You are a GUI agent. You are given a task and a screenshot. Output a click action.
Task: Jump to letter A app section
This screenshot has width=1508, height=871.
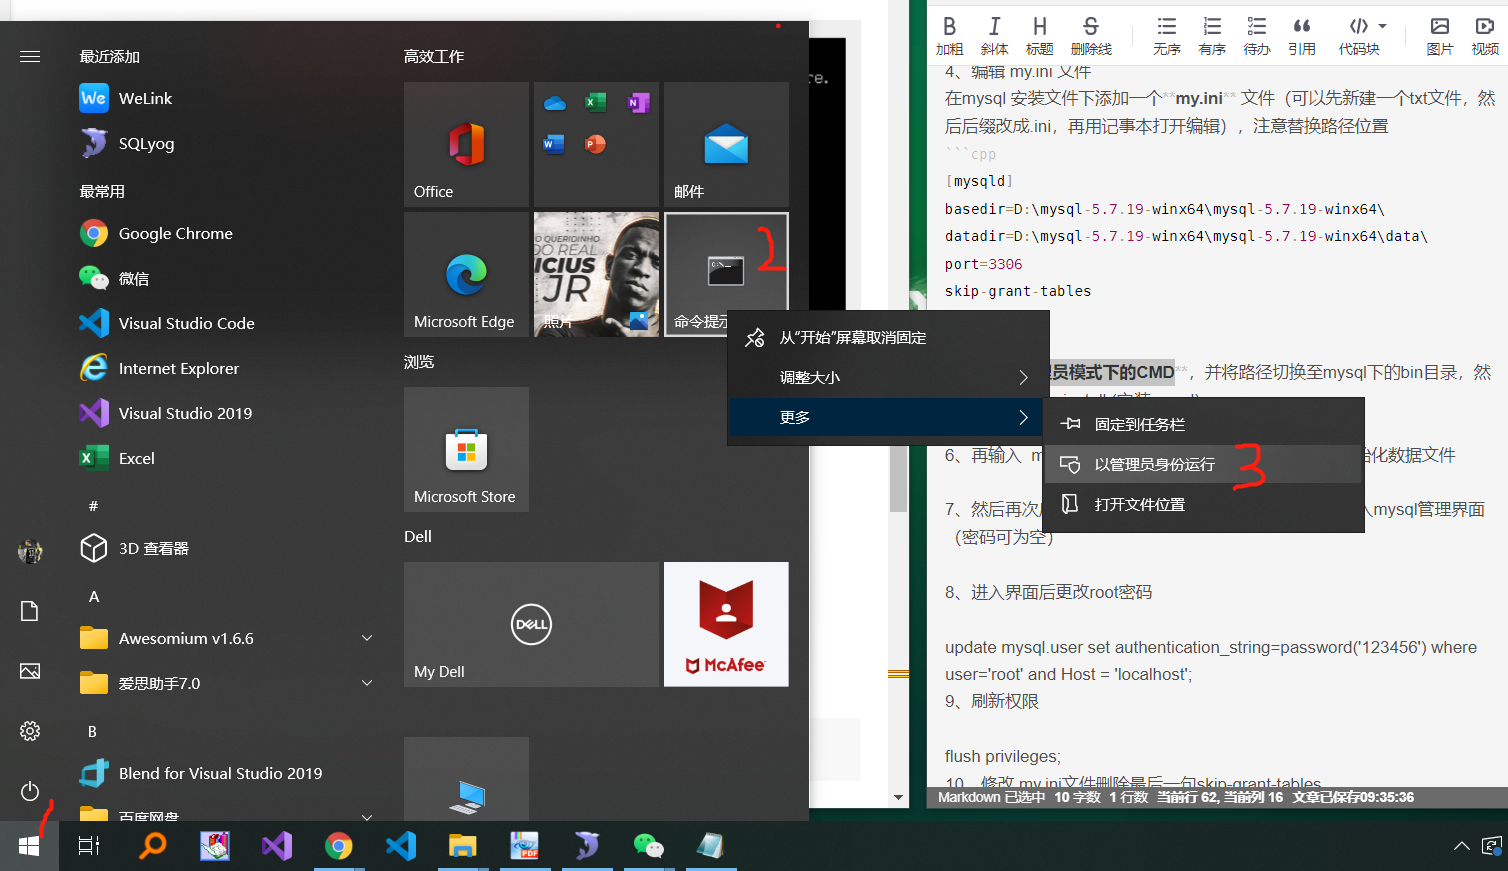pyautogui.click(x=94, y=596)
